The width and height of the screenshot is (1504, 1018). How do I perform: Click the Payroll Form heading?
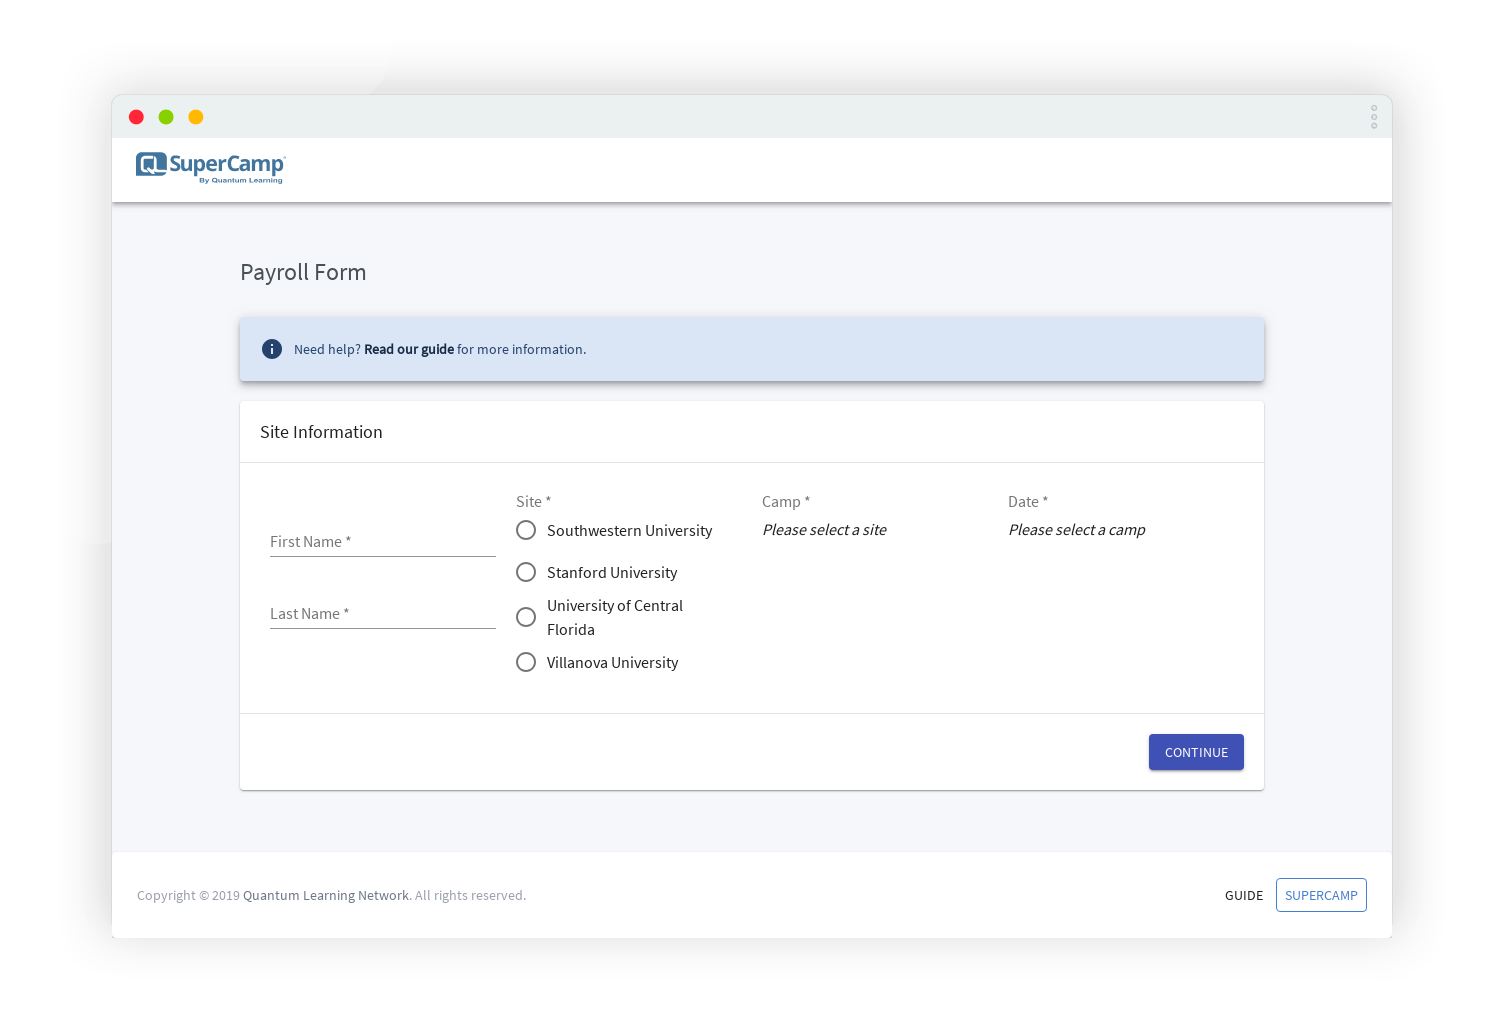[x=303, y=272]
